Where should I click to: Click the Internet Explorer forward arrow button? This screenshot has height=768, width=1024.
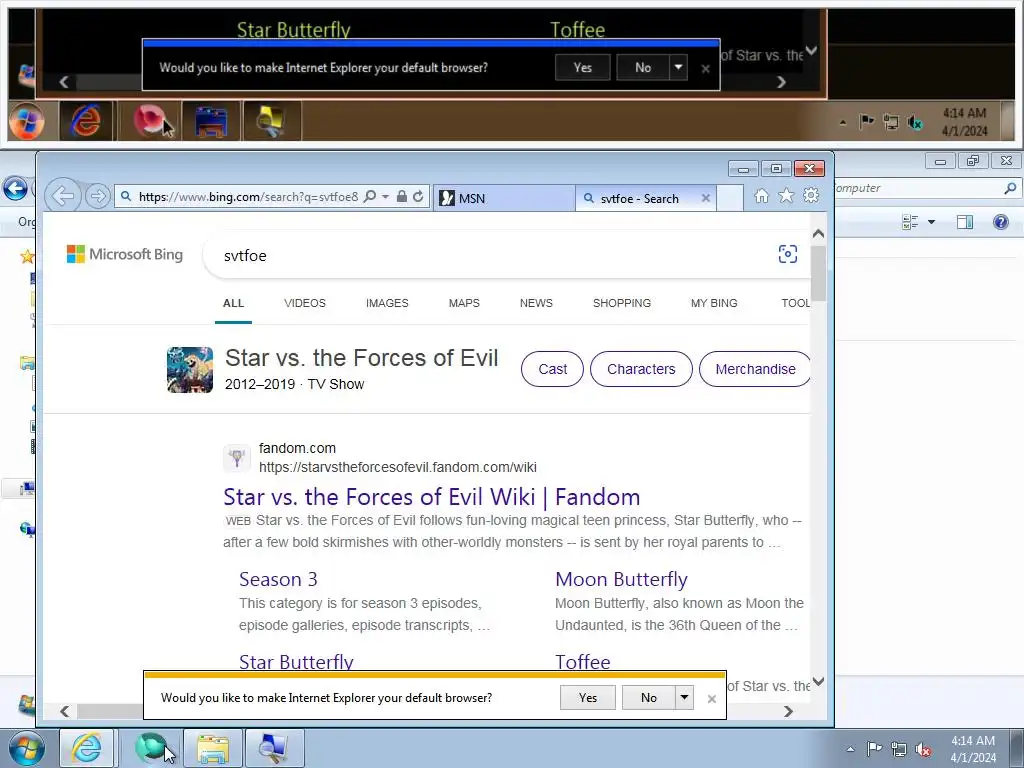[98, 196]
